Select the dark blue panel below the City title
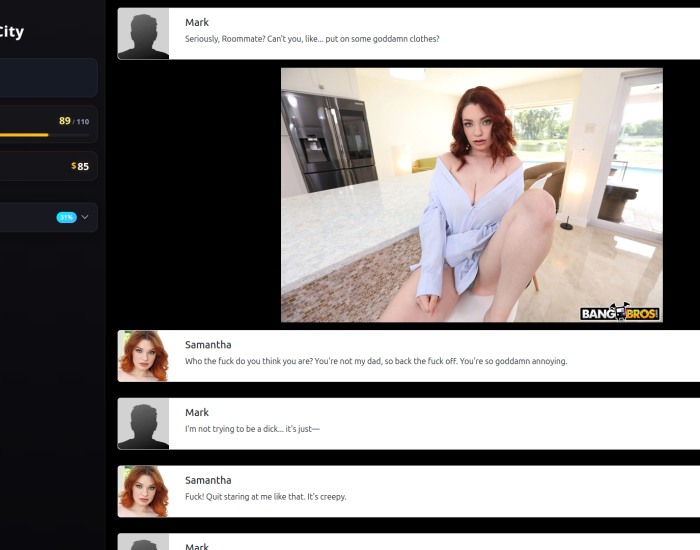Screen dimensions: 700x550 [x=48, y=78]
